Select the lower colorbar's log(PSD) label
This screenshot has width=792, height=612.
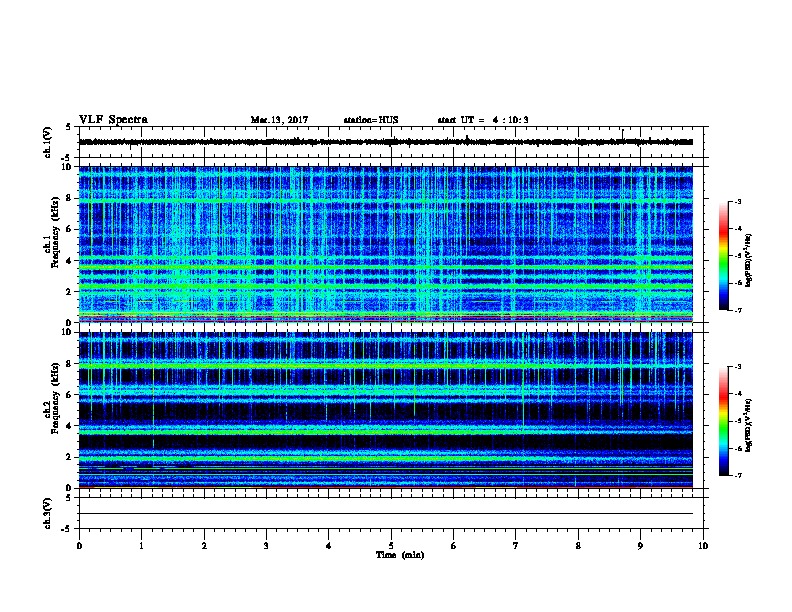tap(748, 426)
